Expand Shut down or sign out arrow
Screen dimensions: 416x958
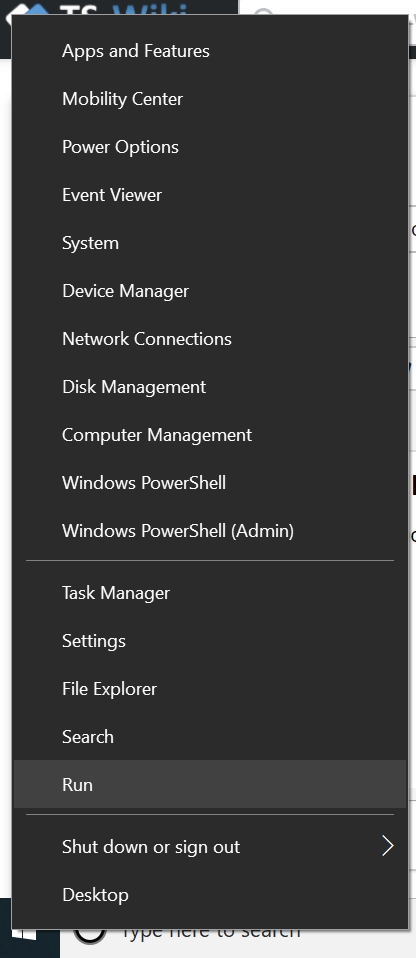click(x=388, y=846)
